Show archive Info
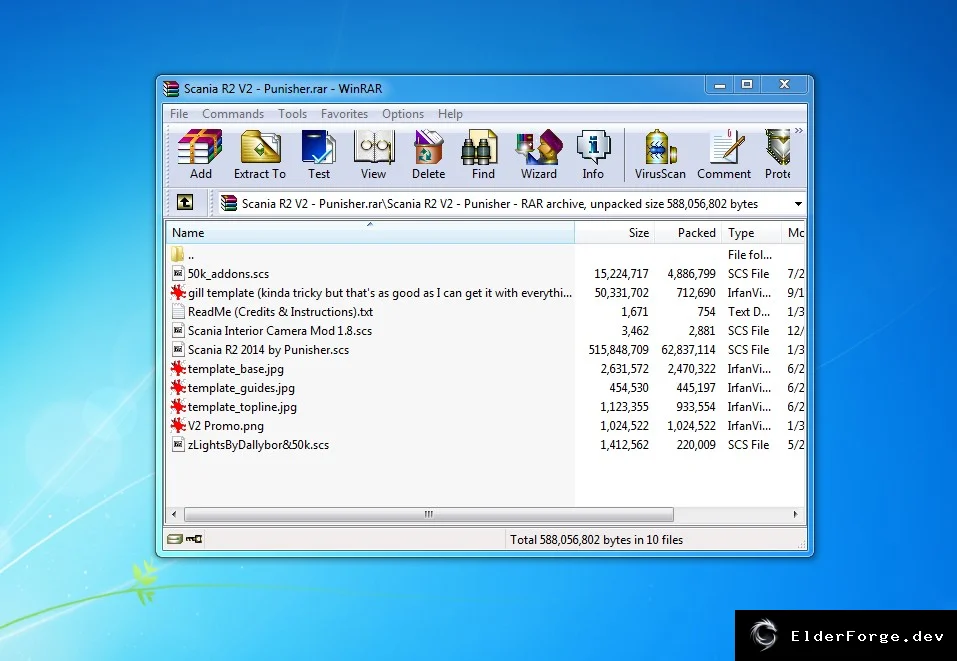This screenshot has width=957, height=661. [593, 154]
